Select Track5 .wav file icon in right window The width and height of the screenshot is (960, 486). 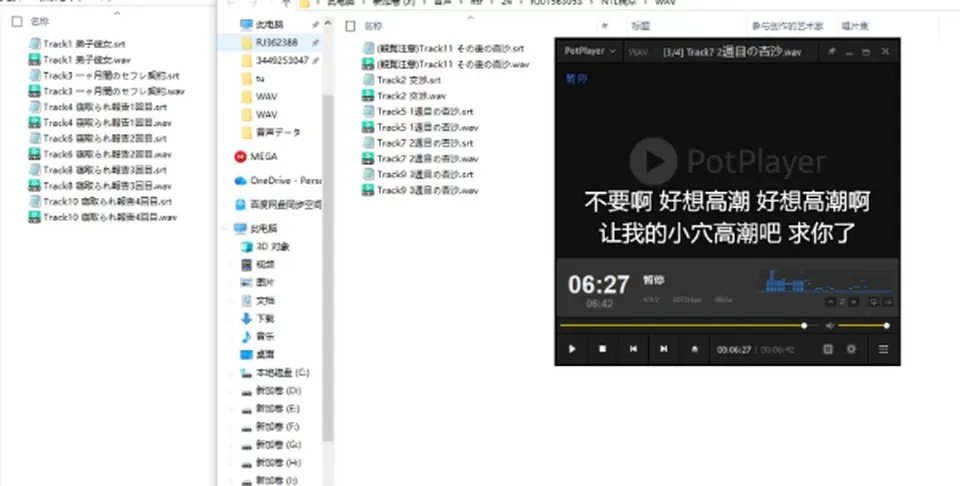coord(368,127)
